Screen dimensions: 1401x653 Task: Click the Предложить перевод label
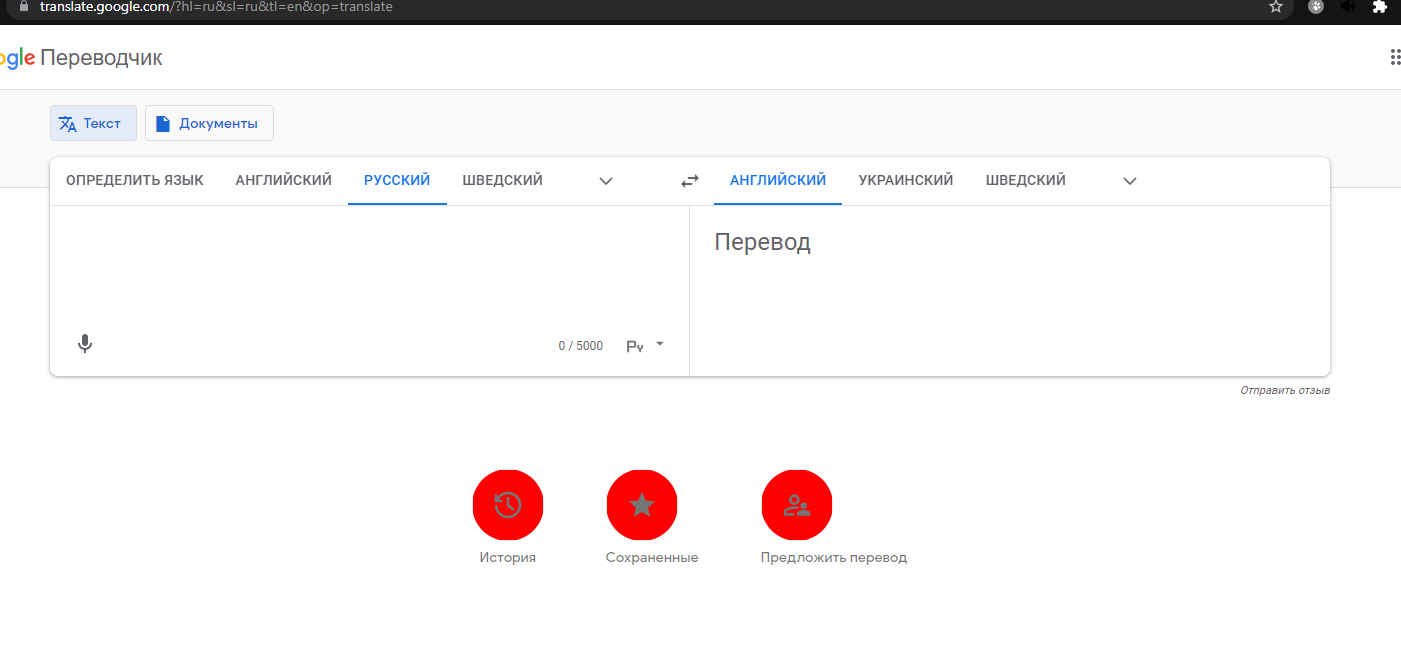coord(834,558)
